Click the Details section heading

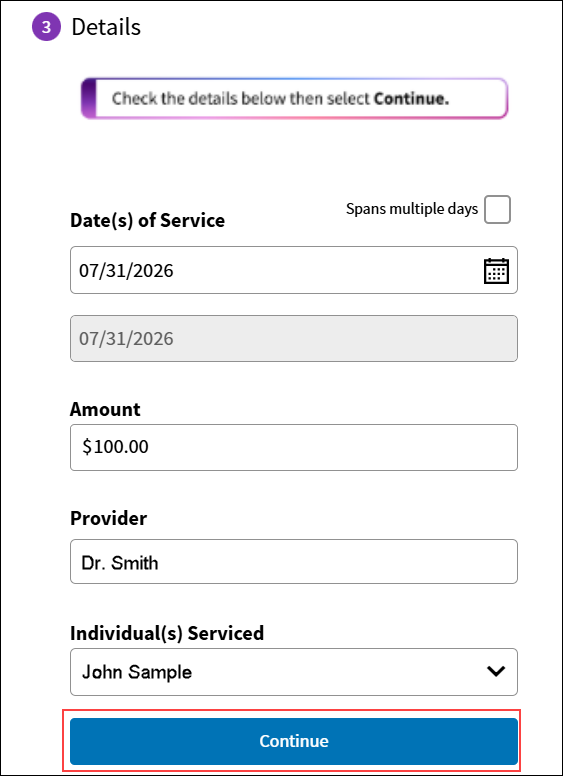pos(106,27)
